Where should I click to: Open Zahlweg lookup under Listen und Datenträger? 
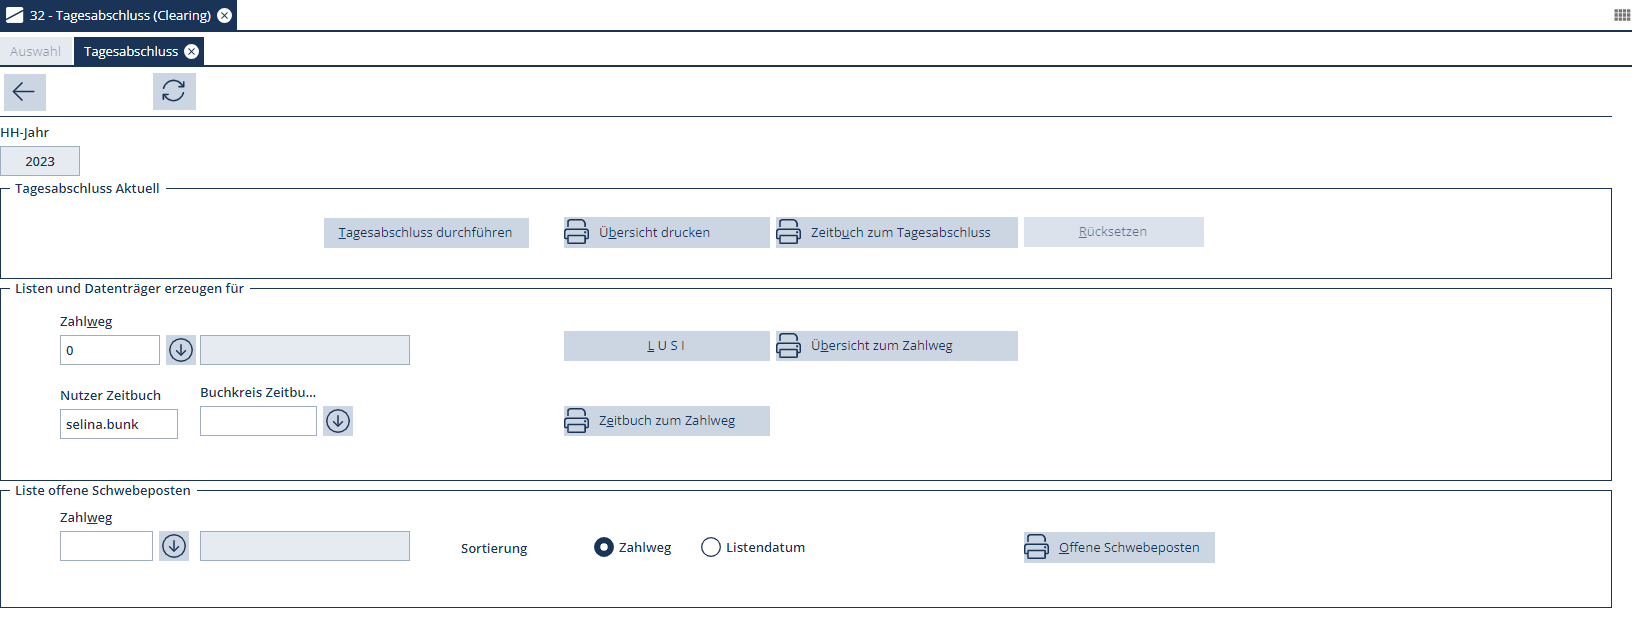(181, 350)
